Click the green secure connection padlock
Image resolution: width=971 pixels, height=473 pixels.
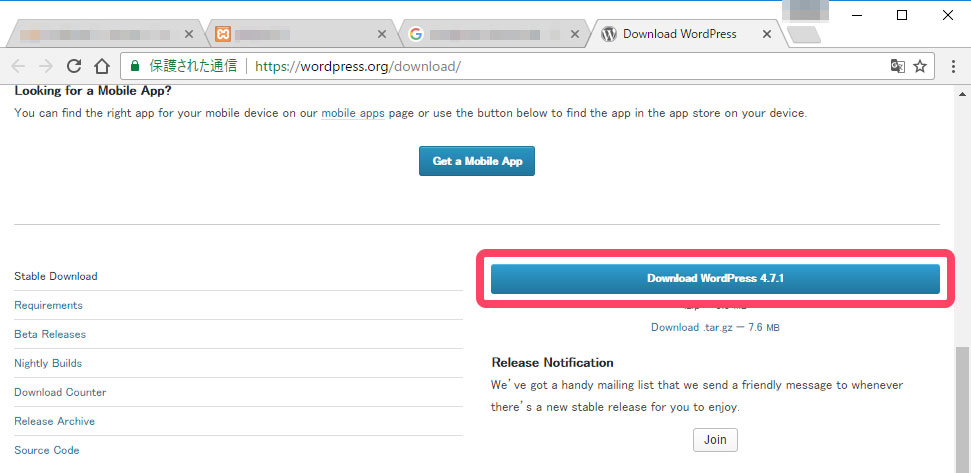click(x=135, y=66)
